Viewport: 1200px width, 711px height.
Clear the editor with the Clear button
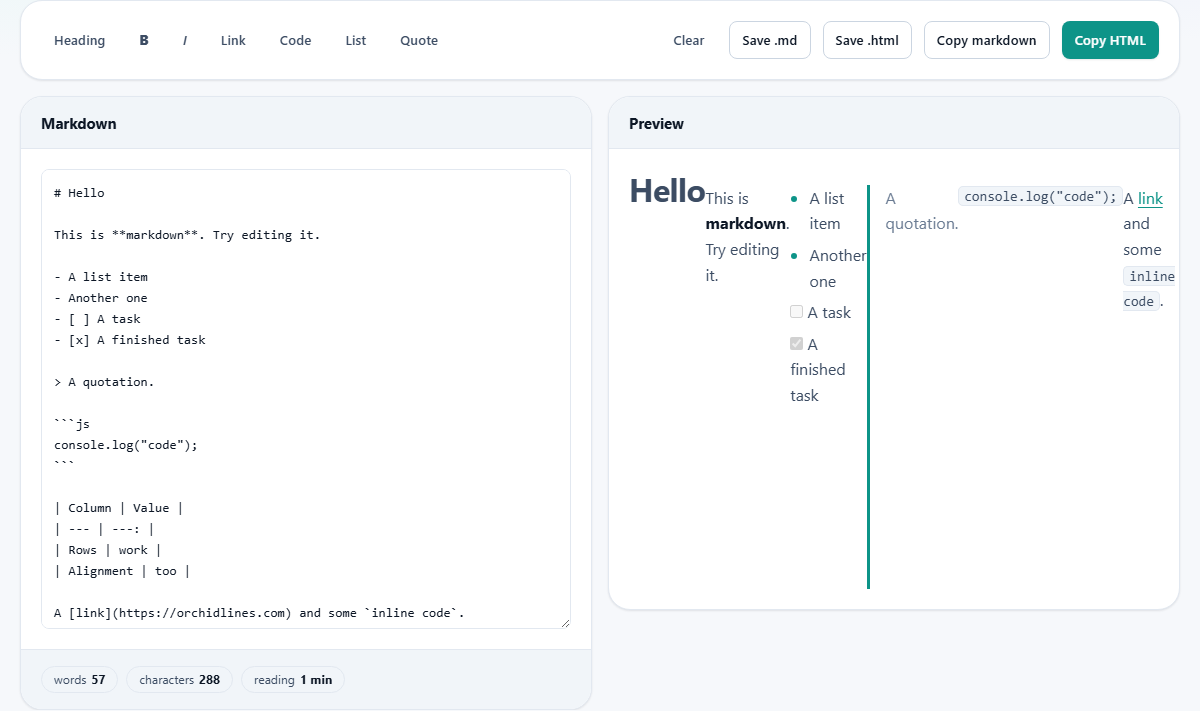pyautogui.click(x=689, y=41)
